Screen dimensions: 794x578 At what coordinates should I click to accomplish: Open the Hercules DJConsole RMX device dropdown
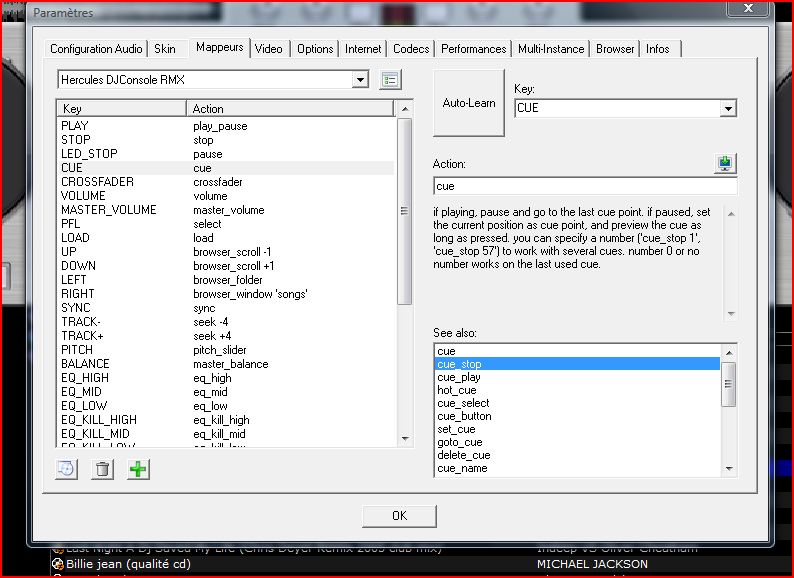[x=360, y=80]
